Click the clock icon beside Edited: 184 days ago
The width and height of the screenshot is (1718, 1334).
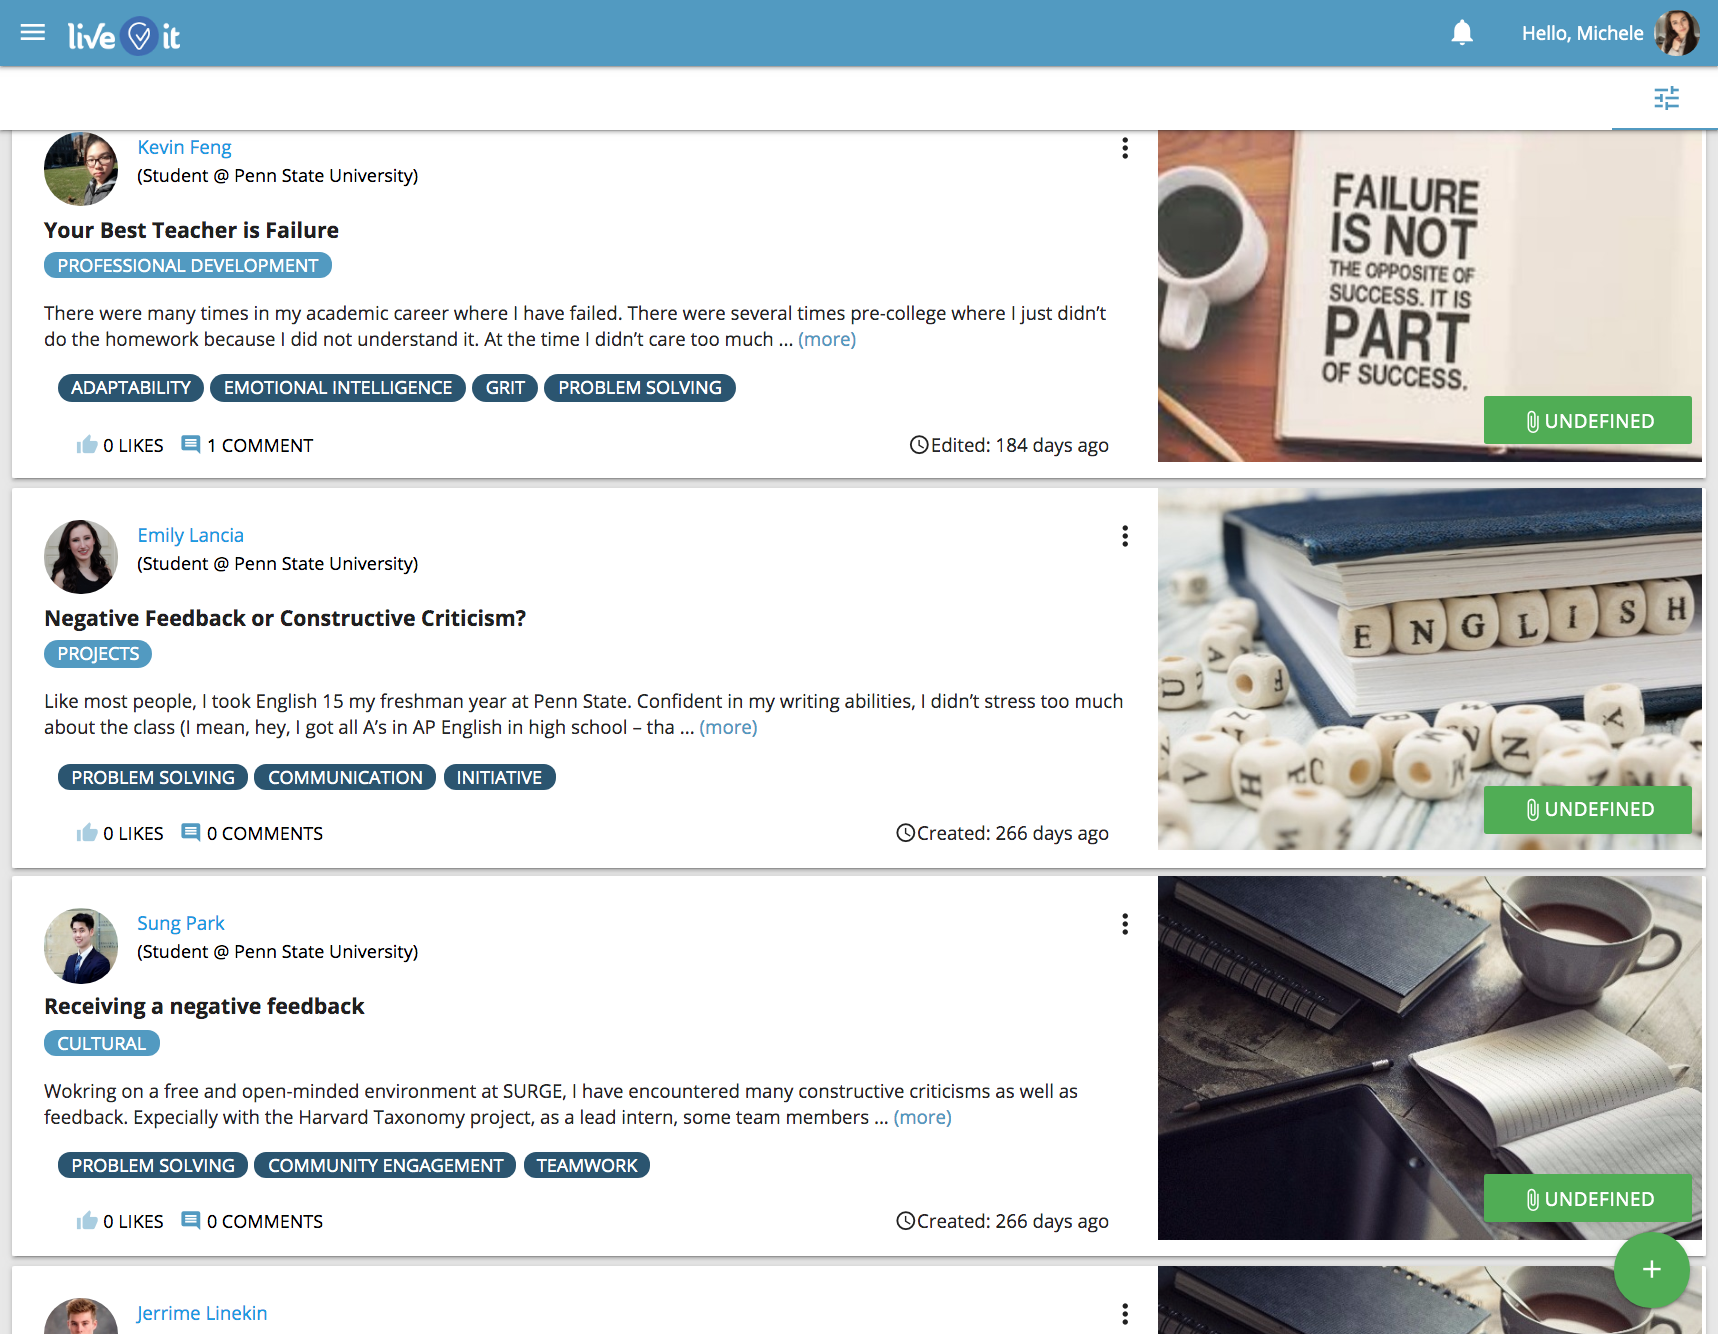tap(919, 445)
